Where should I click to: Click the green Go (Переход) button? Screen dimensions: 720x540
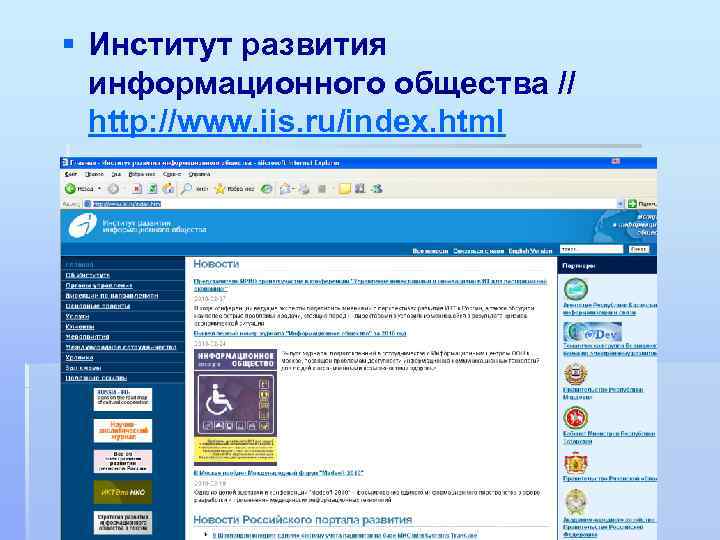point(642,203)
